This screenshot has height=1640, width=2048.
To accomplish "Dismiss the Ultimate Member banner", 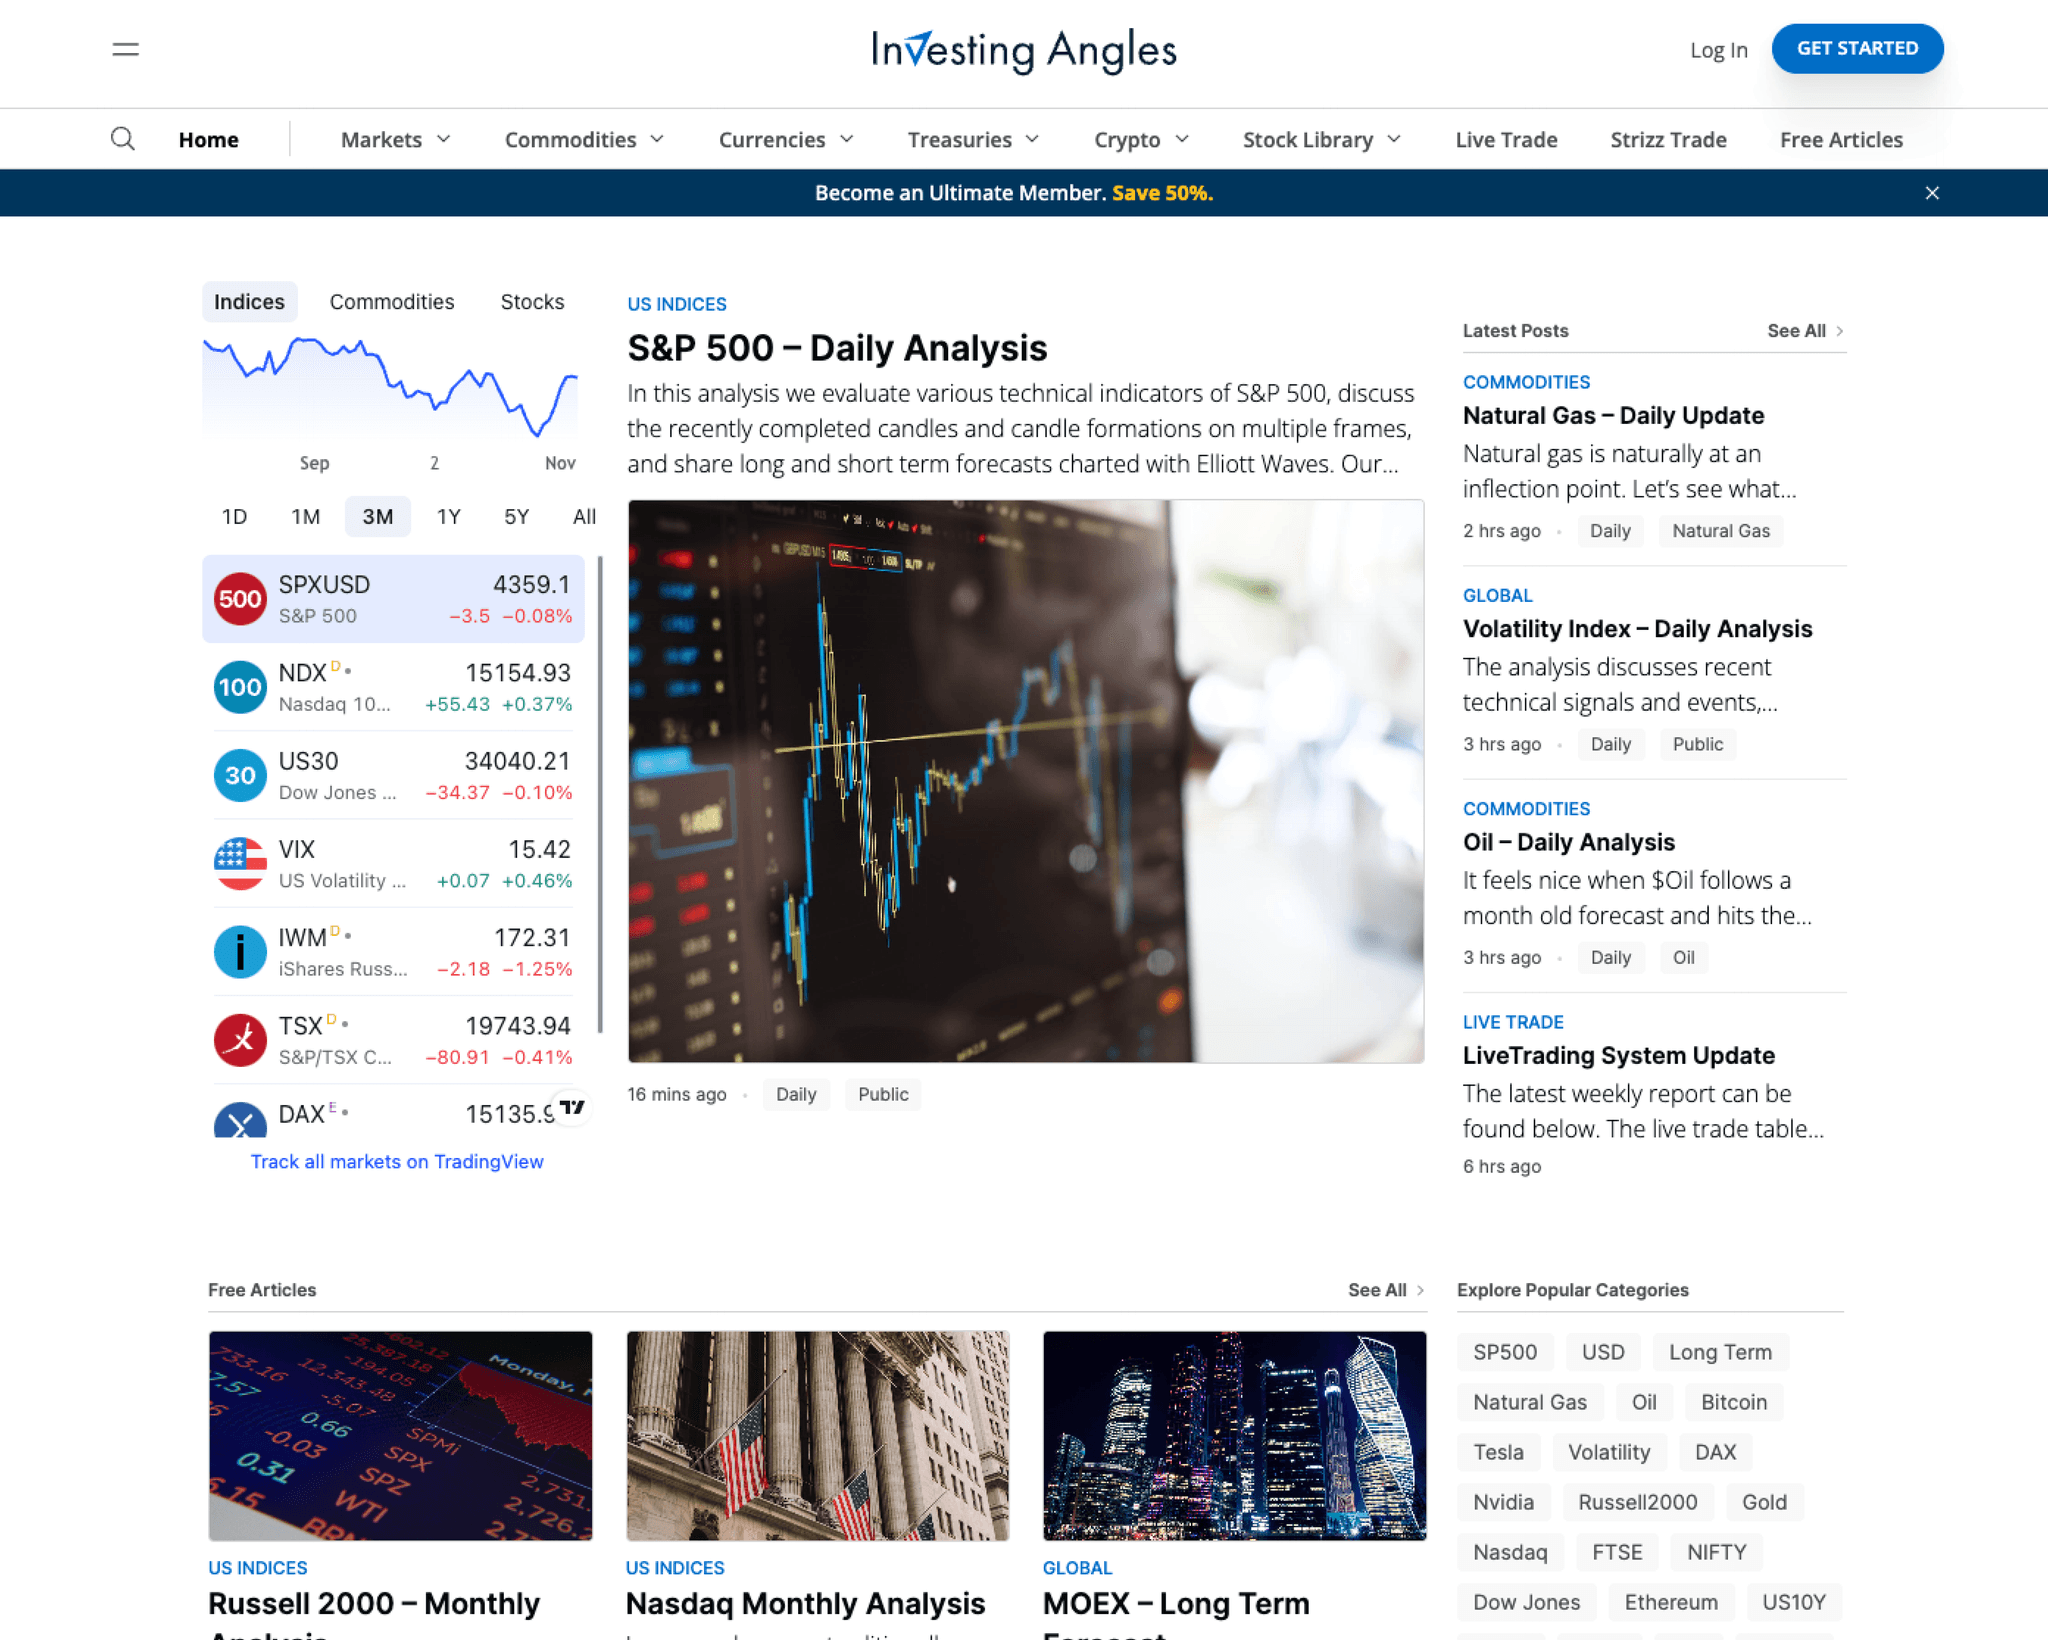I will coord(1933,192).
